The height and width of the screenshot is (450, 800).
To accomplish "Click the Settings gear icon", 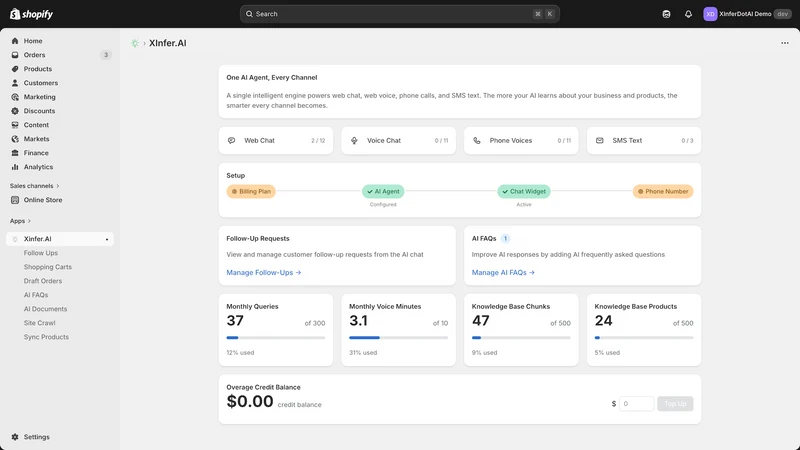I will point(15,437).
